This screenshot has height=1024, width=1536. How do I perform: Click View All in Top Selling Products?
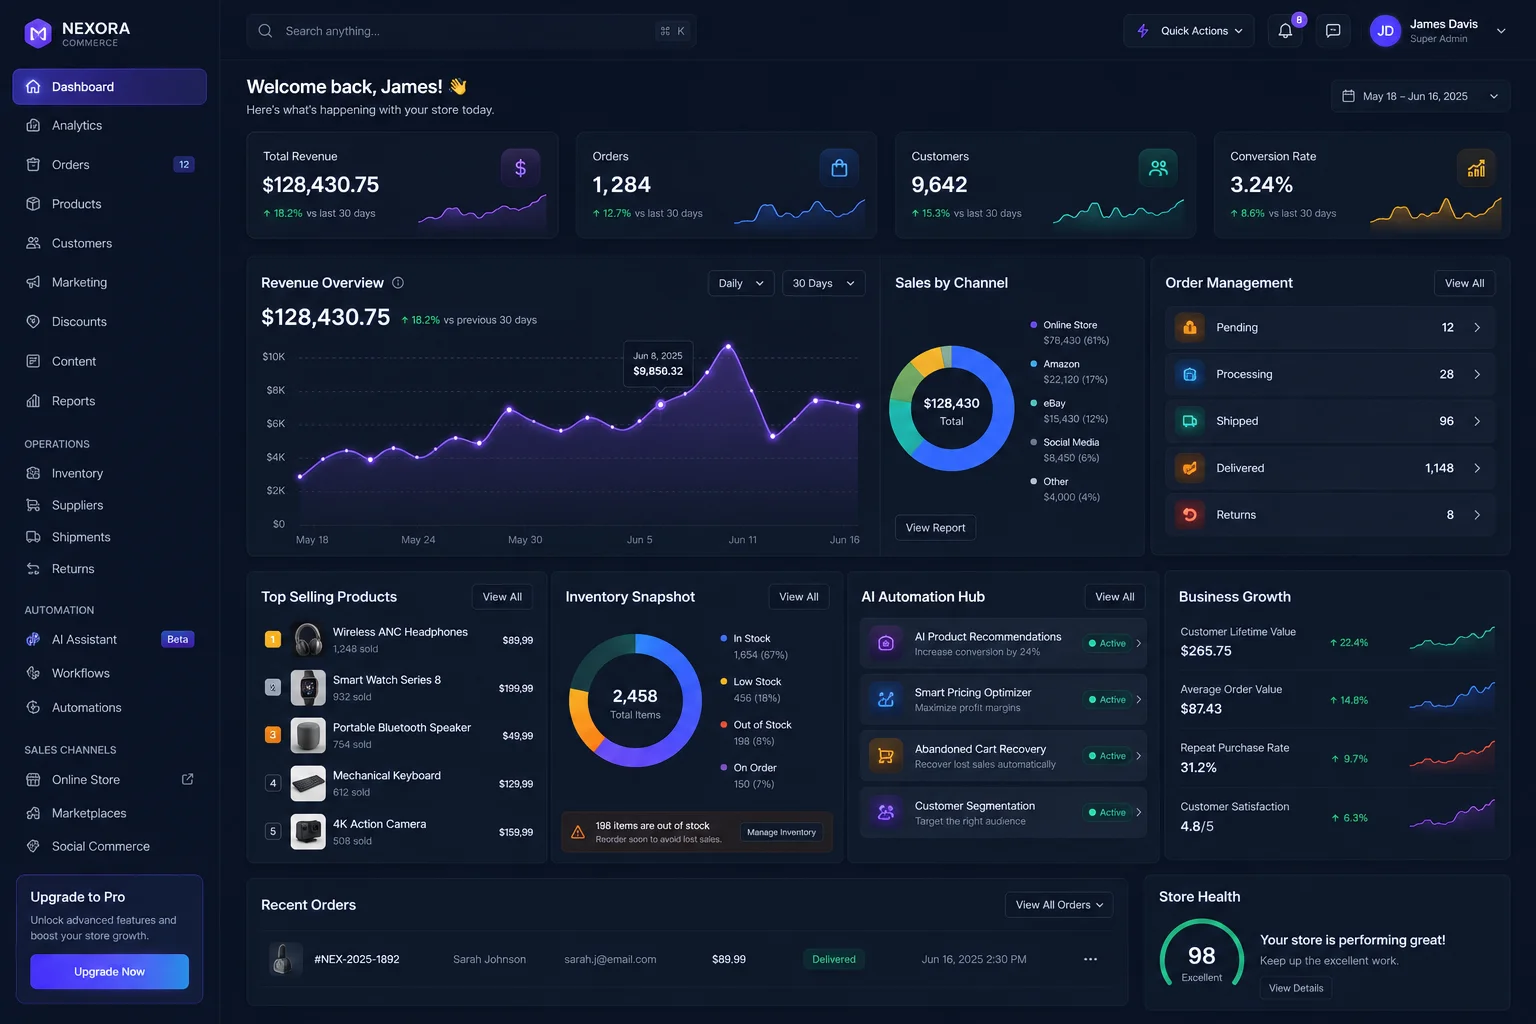point(502,597)
